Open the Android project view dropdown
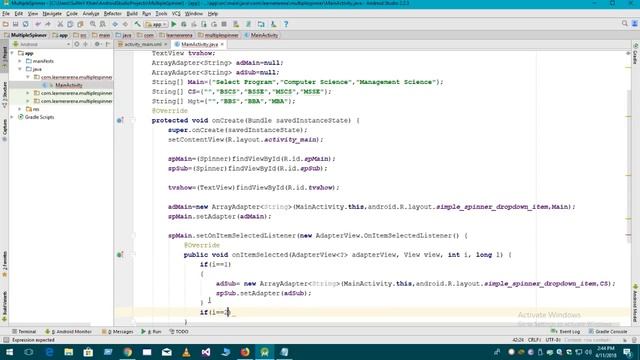640x360 pixels. point(41,44)
